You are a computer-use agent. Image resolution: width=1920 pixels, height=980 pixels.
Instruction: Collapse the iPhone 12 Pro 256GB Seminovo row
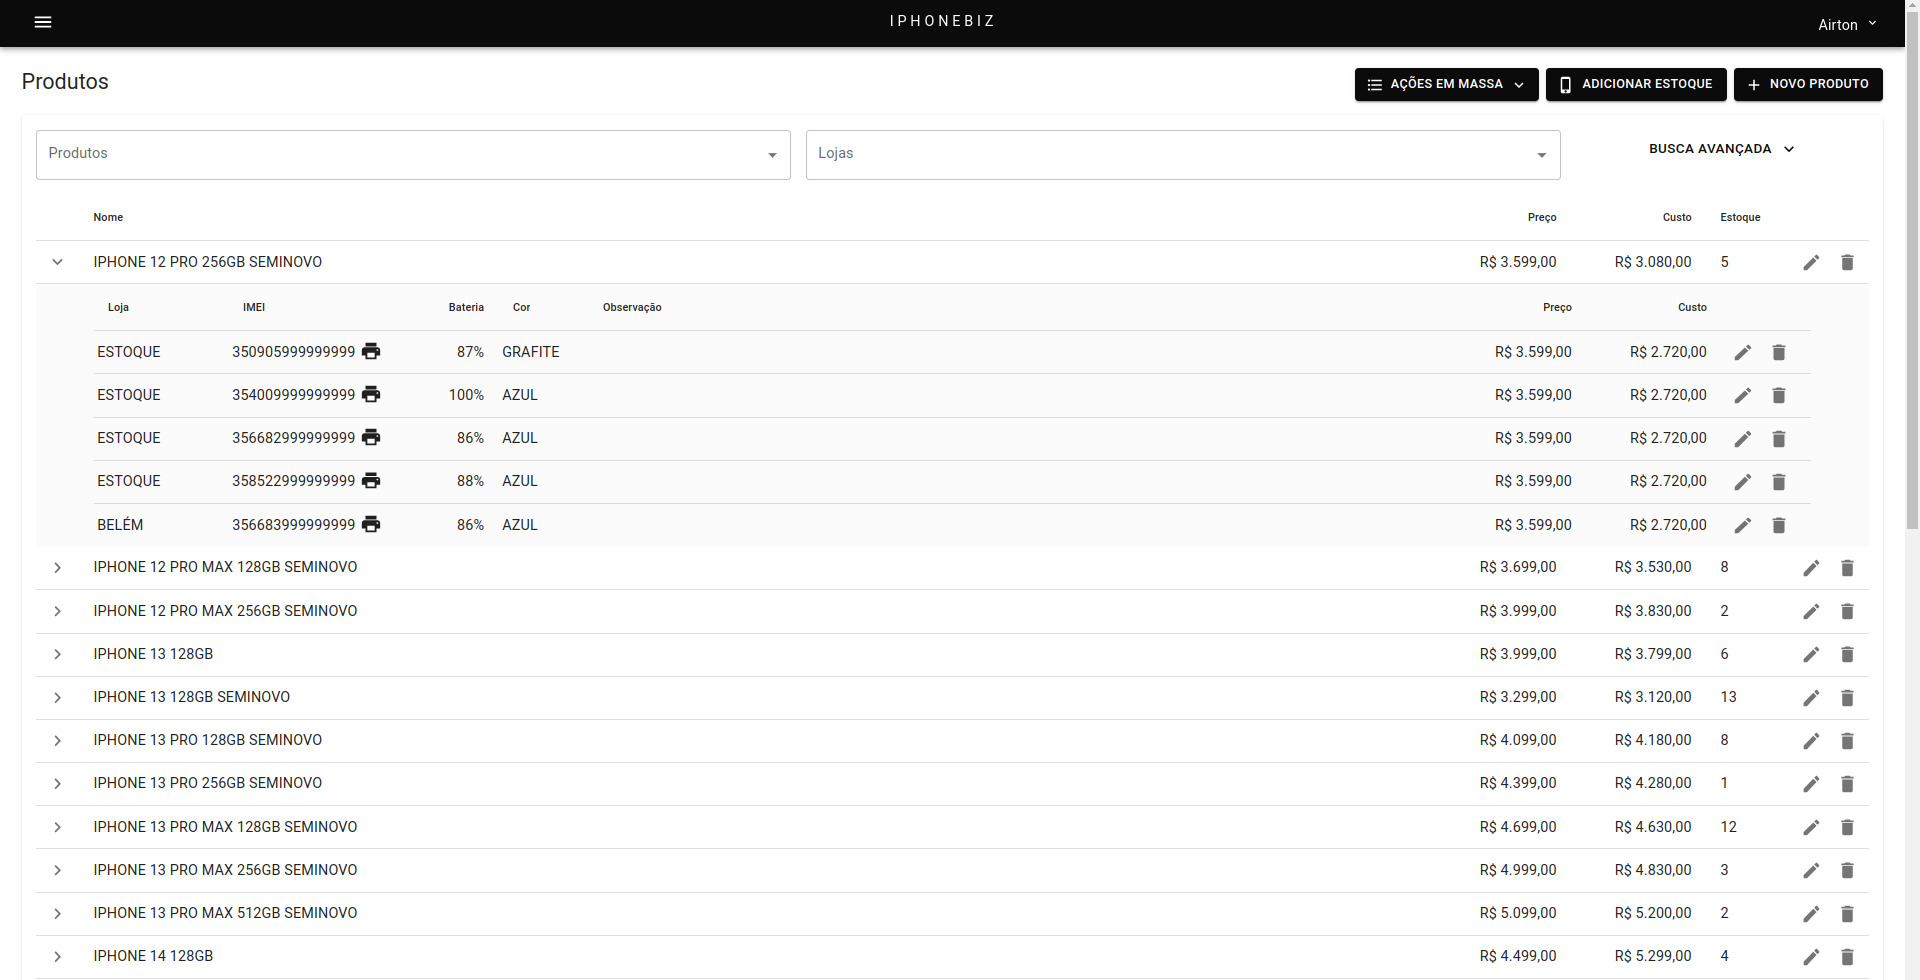[x=57, y=262]
